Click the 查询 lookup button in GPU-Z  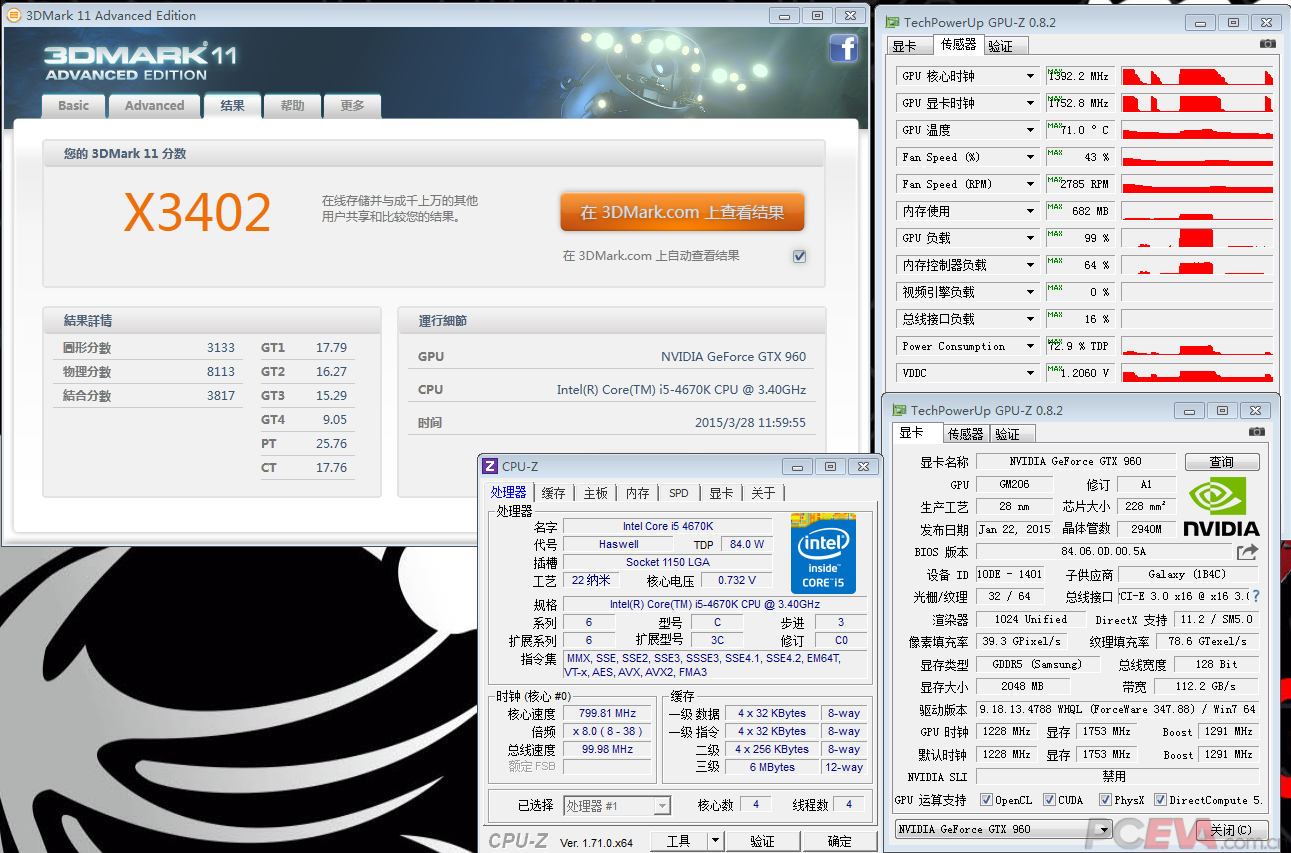(1222, 462)
